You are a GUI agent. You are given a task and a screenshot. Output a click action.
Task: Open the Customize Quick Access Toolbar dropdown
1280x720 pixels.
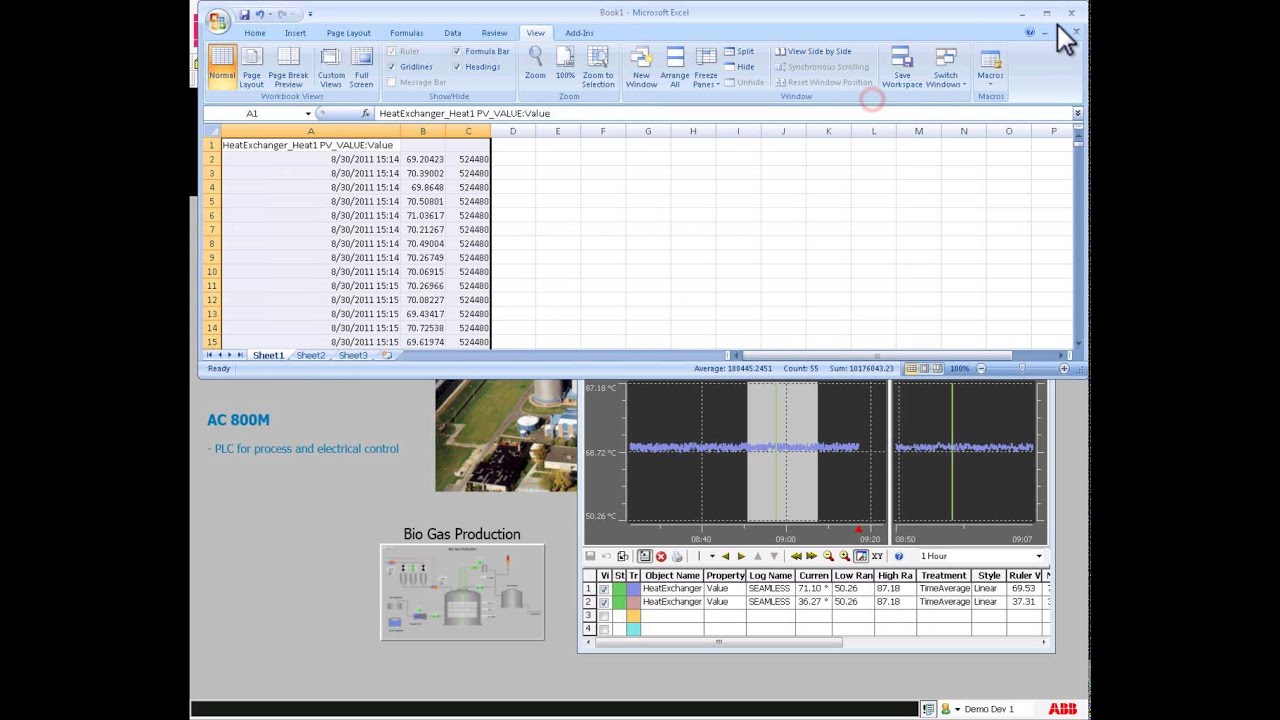(310, 14)
